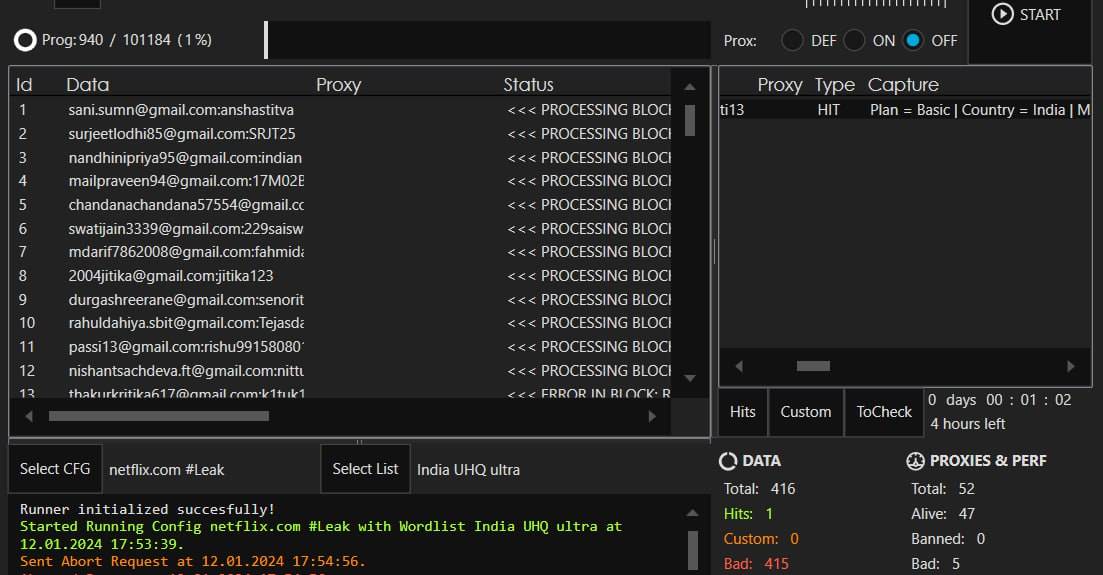1103x575 pixels.
Task: Sort by the Data column header
Action: (87, 85)
